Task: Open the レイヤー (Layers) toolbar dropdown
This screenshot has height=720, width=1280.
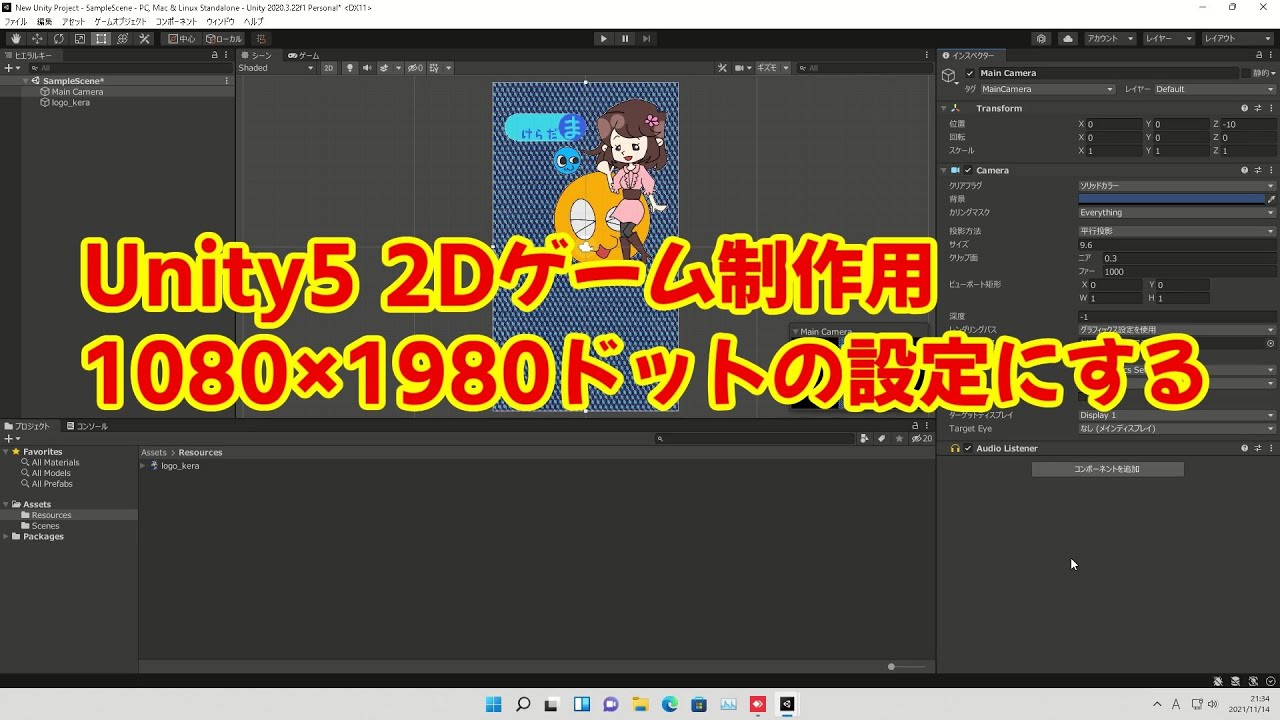Action: (1169, 39)
